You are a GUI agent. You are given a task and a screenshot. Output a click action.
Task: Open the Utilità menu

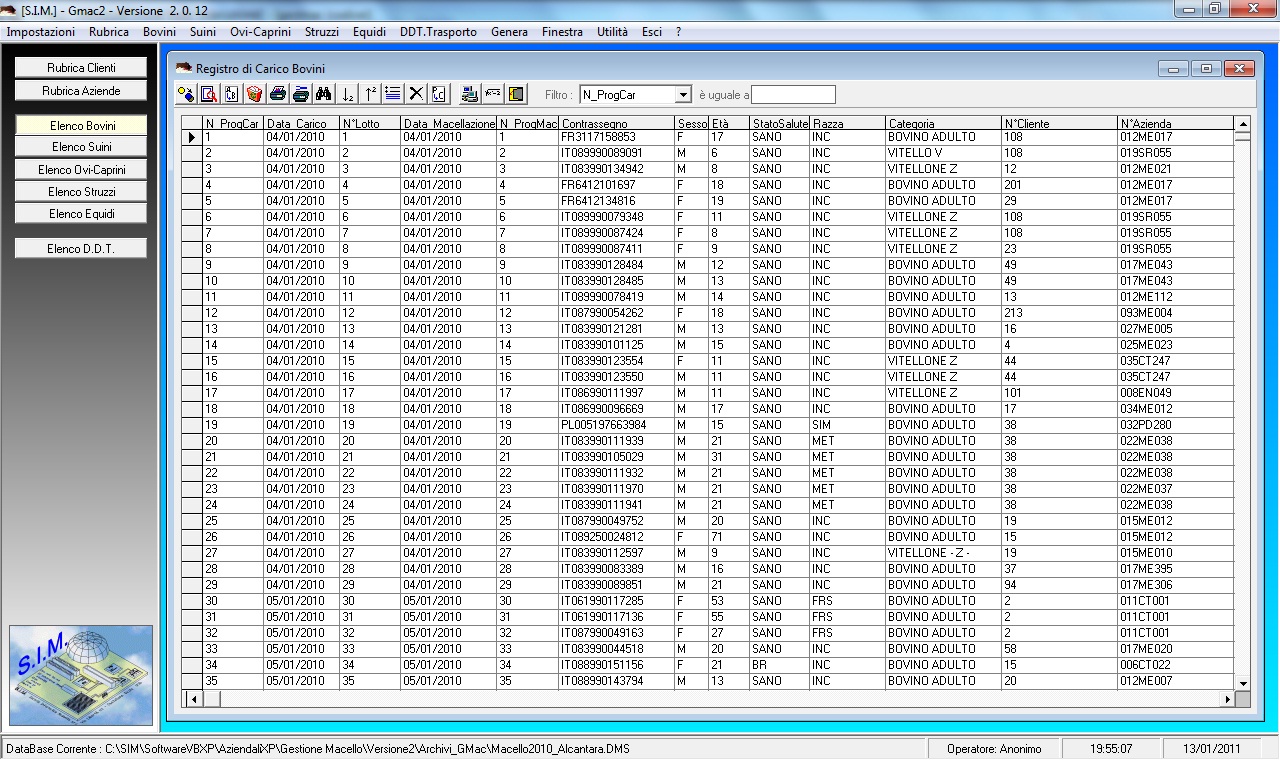pos(613,32)
